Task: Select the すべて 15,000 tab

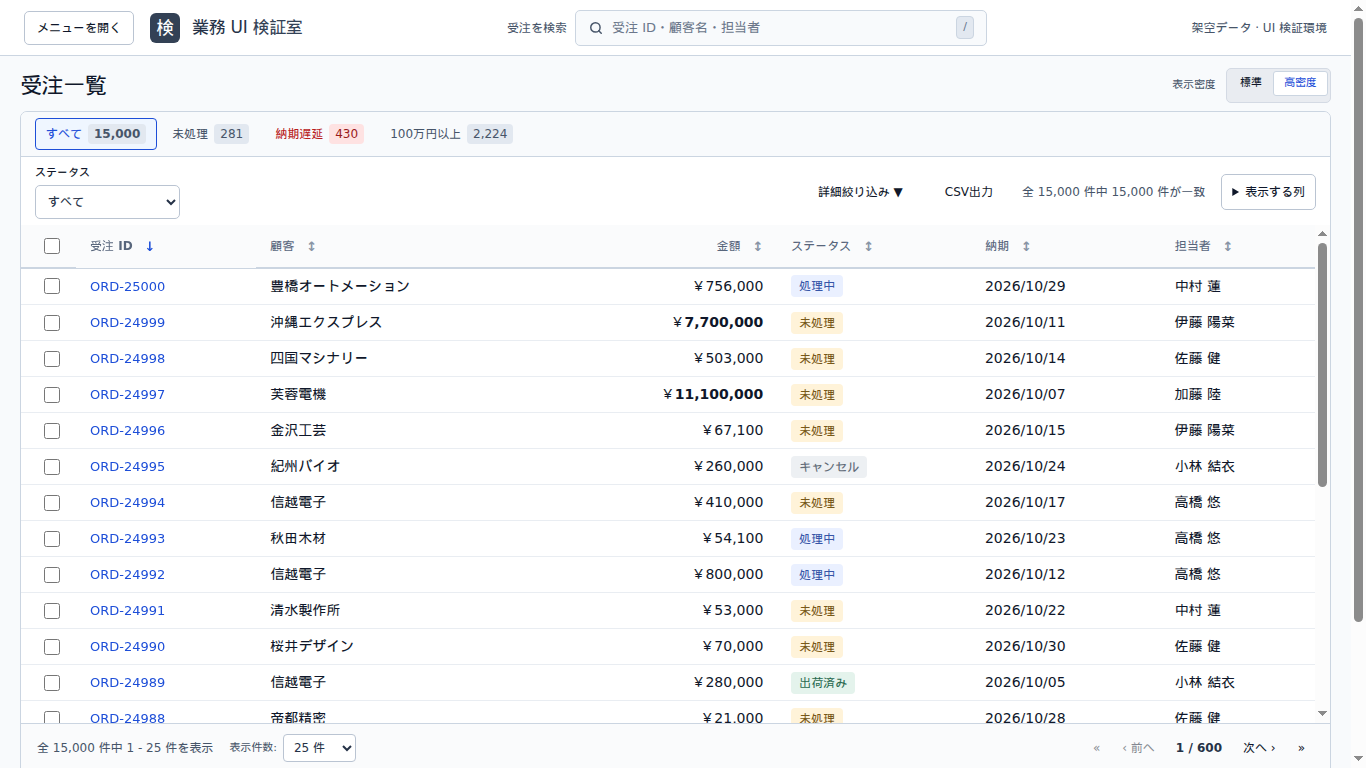Action: (96, 134)
